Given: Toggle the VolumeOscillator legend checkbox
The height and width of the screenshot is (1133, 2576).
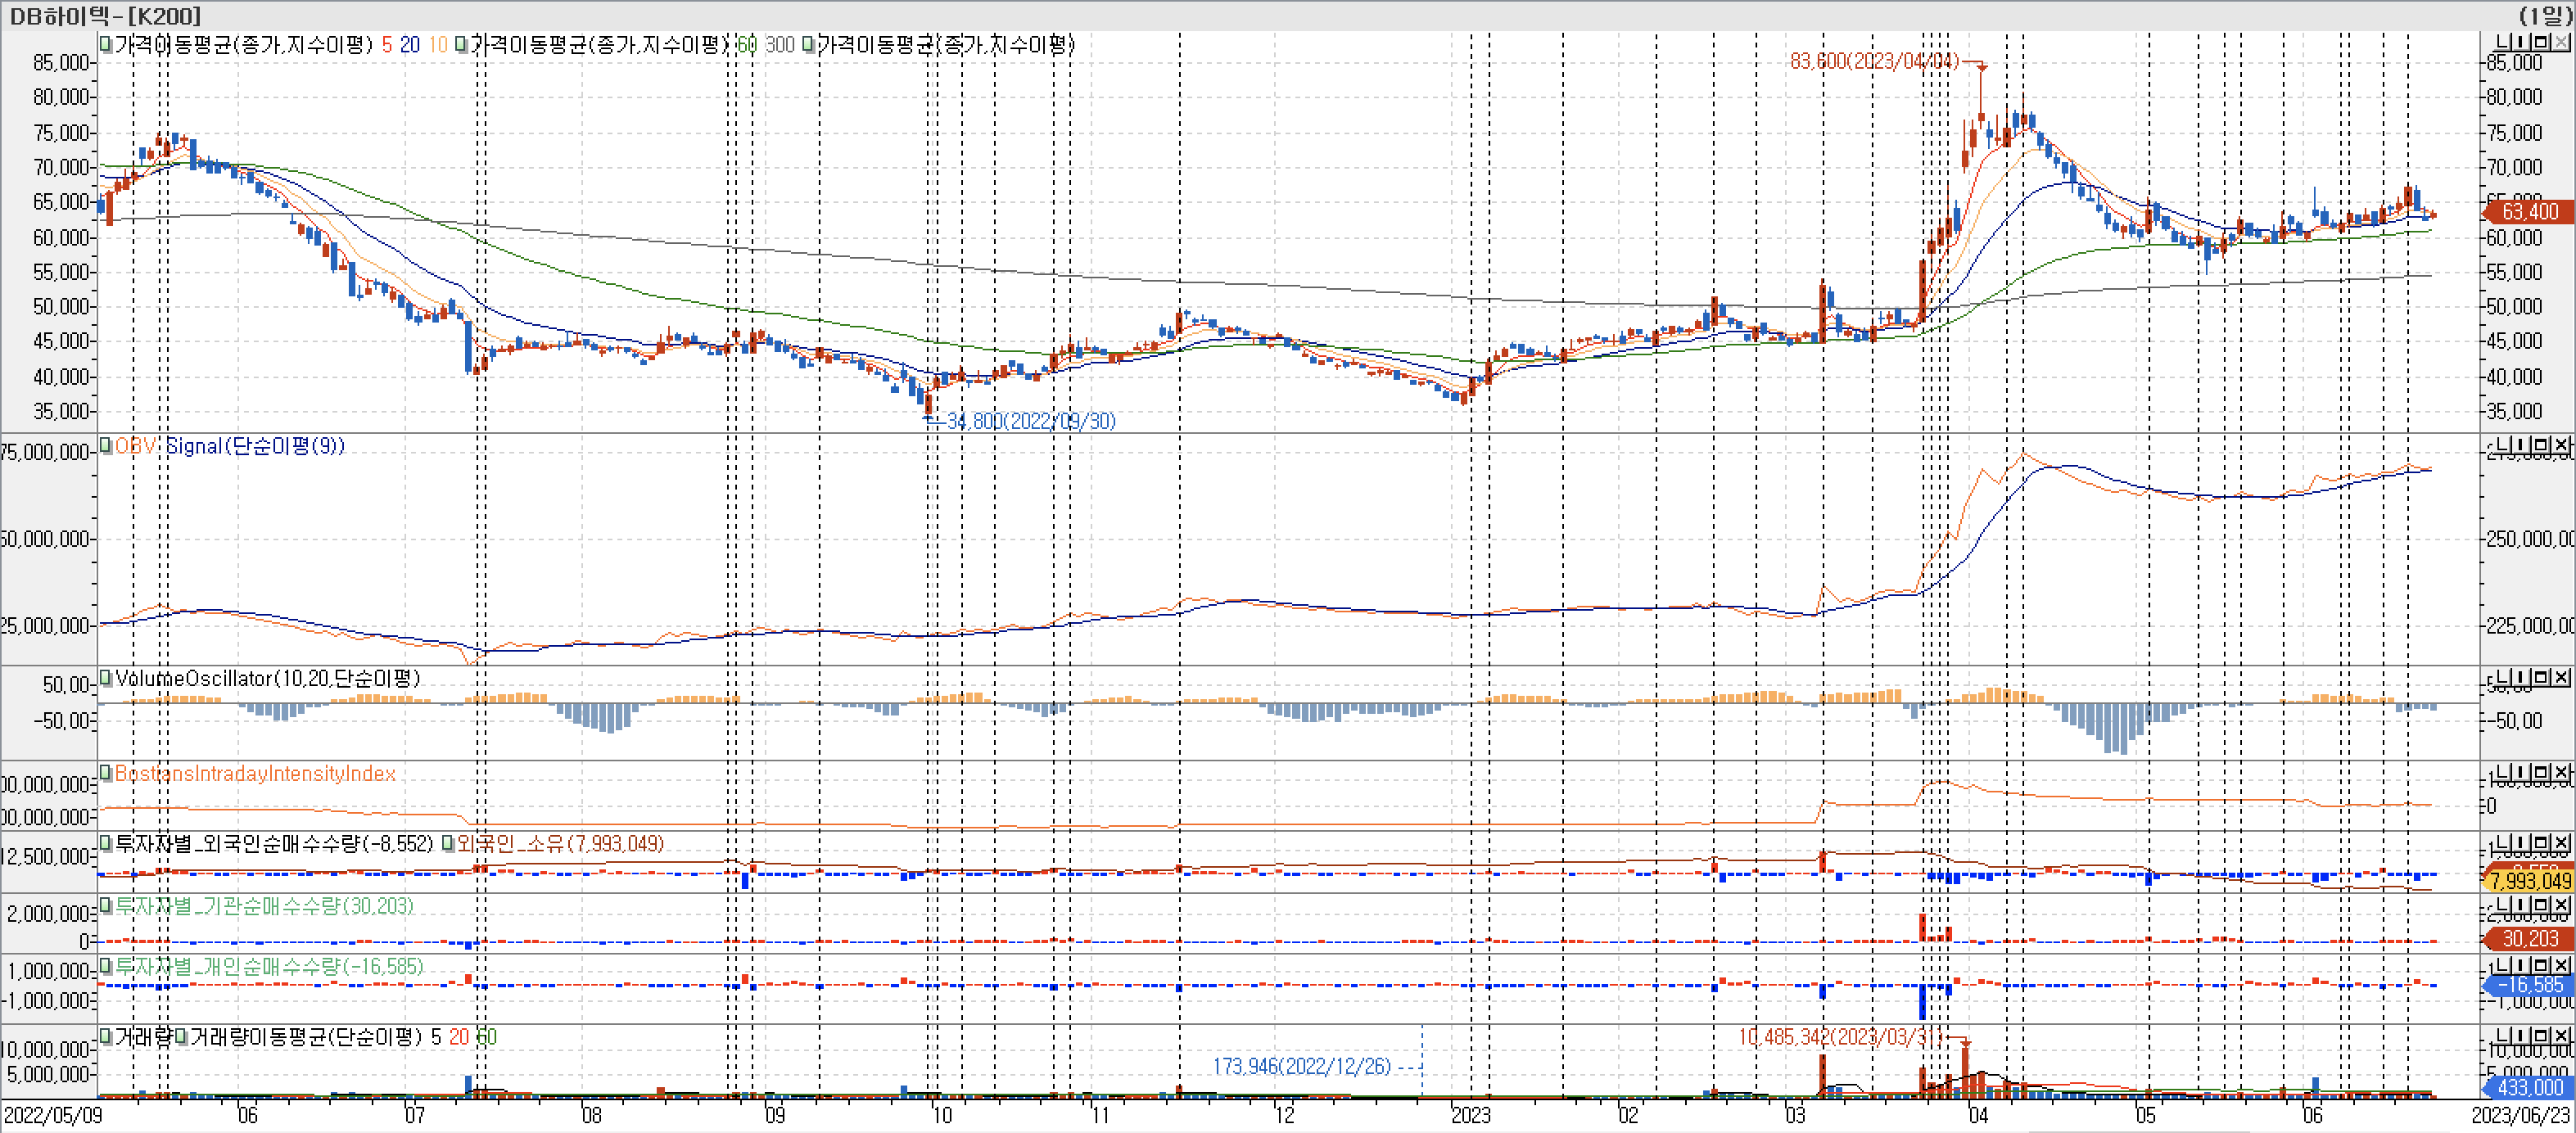Looking at the screenshot, I should [x=106, y=679].
